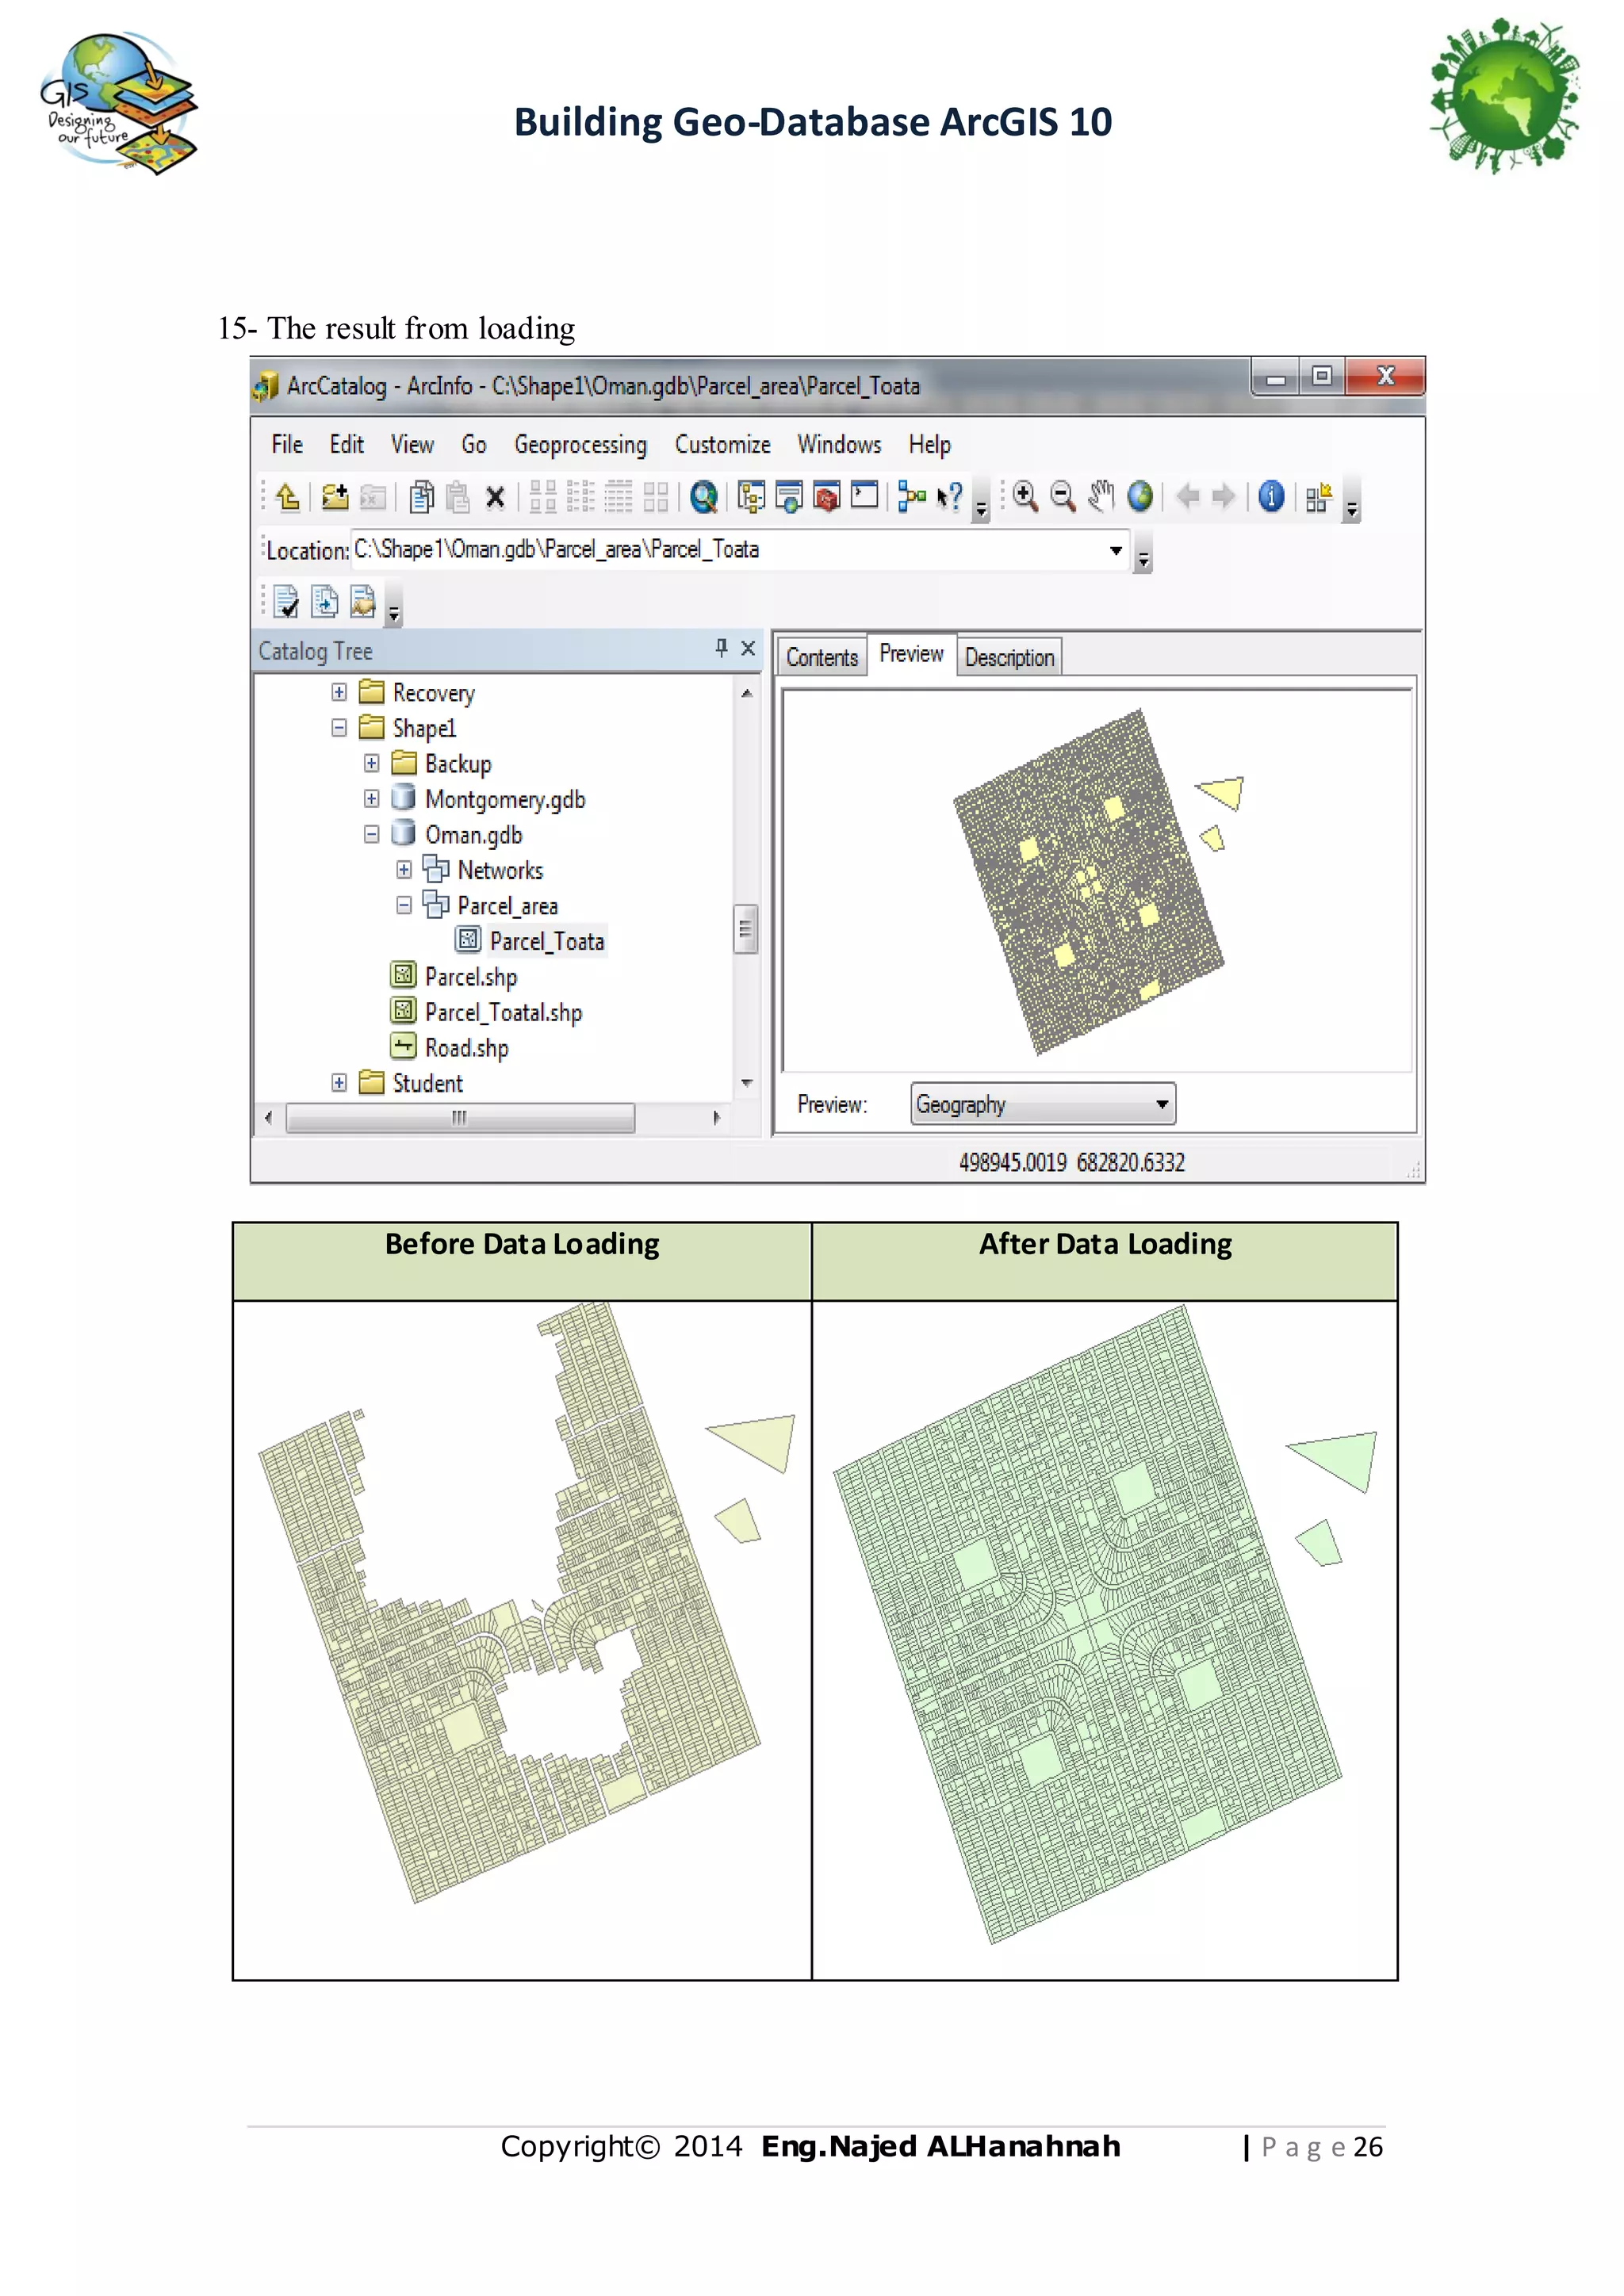
Task: Click the Full Extent globe icon
Action: pos(1140,496)
